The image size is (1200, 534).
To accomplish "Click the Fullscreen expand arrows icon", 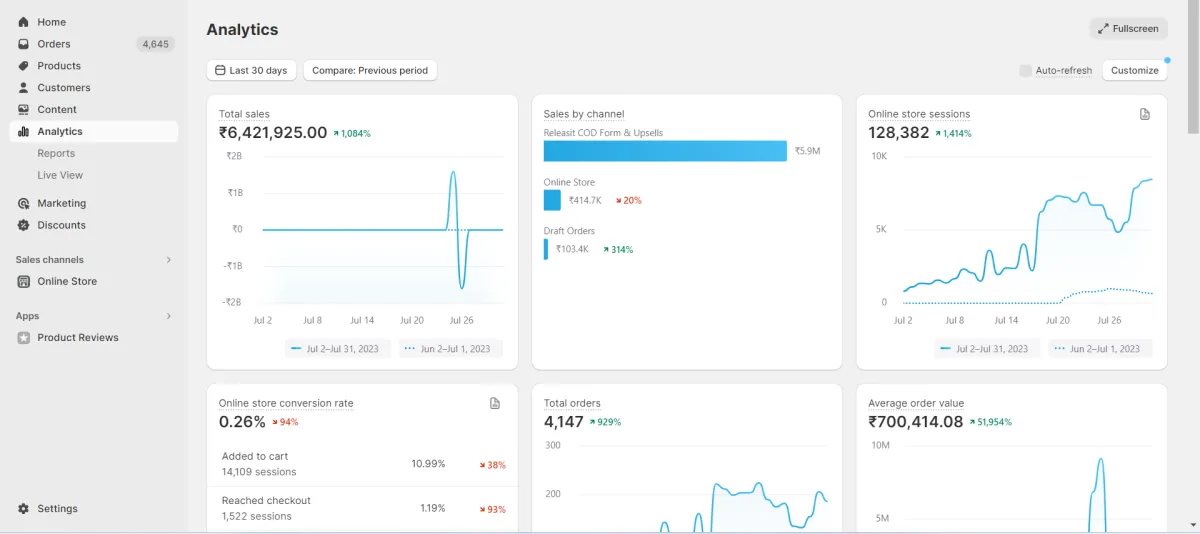I will coord(1103,29).
